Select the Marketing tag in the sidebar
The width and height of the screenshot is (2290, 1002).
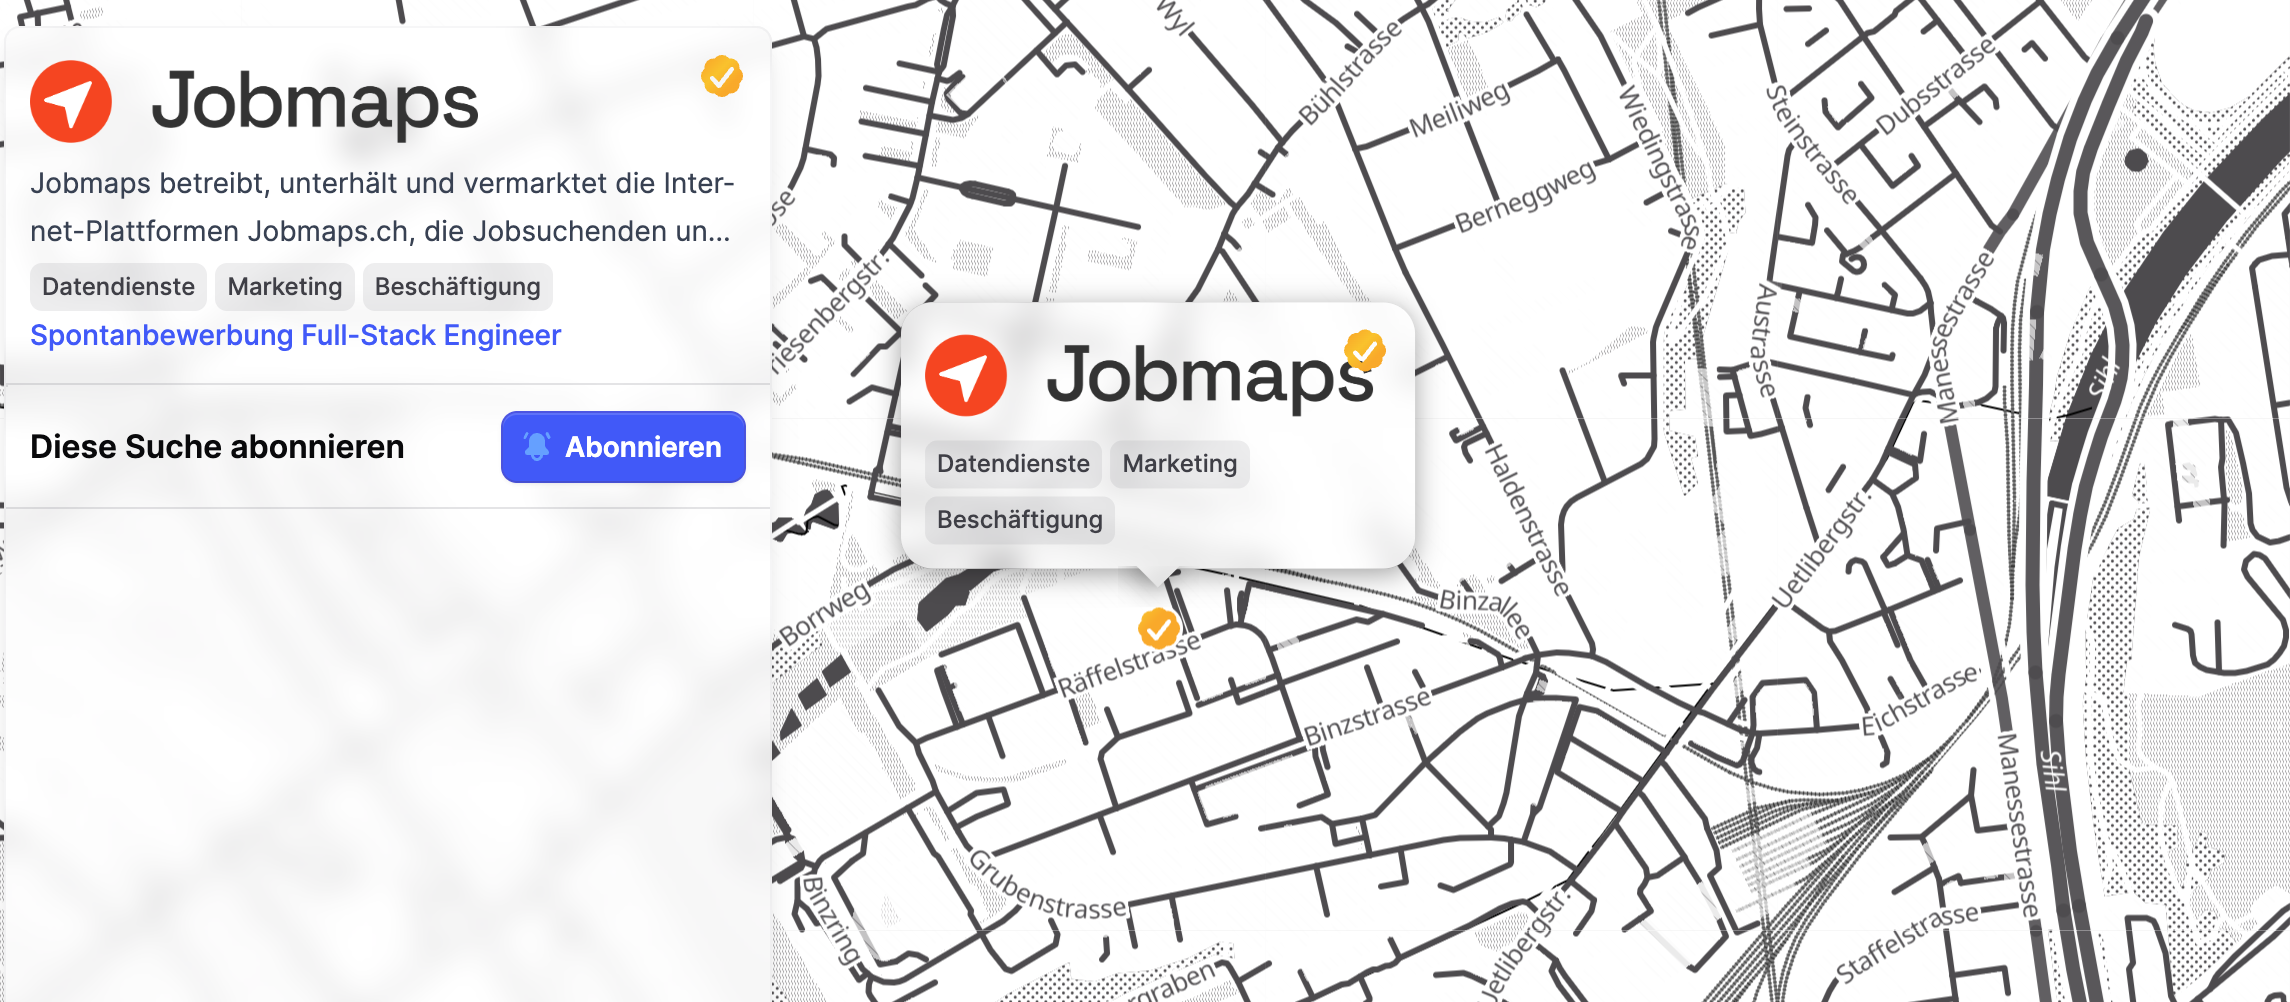coord(283,286)
